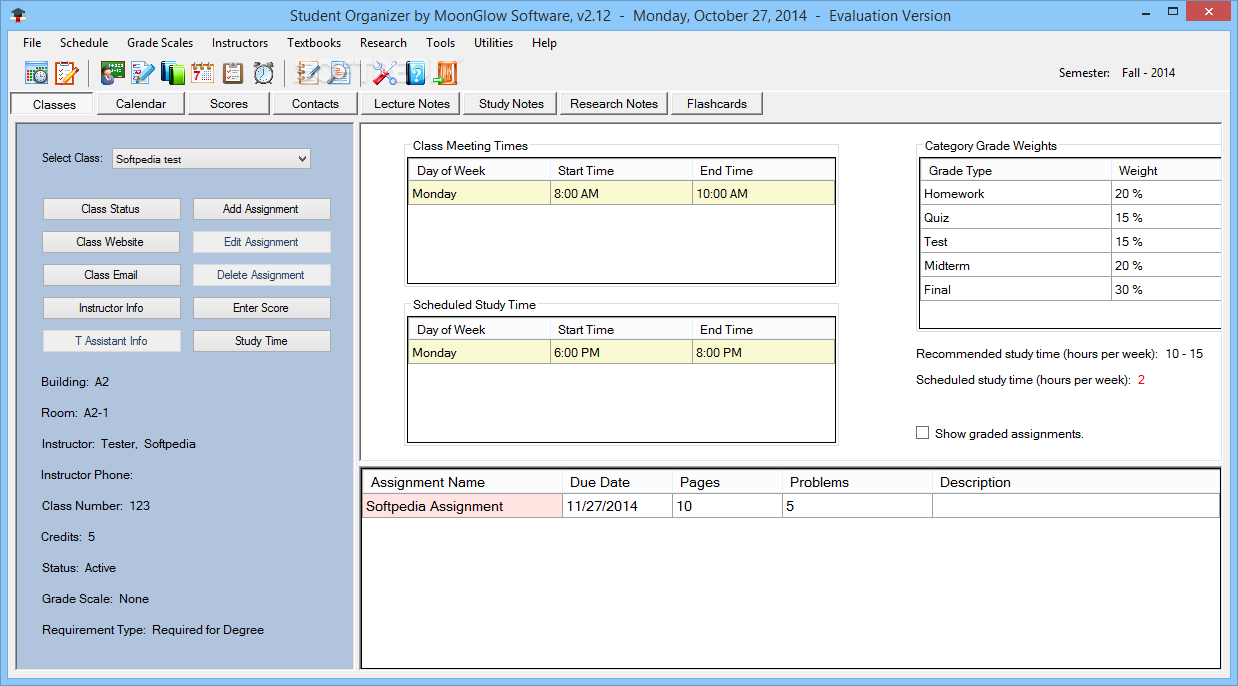
Task: Click the 30 % weight cell
Action: 1166,290
